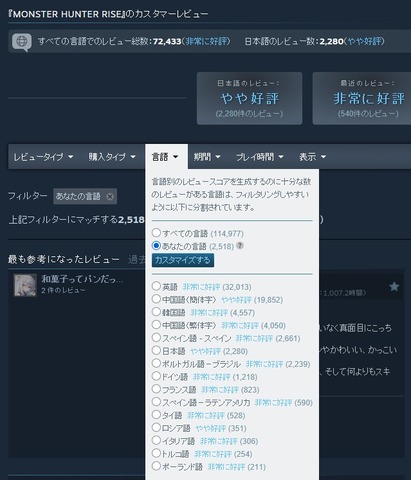
Task: Choose the フランス語 radio button
Action: 156,389
